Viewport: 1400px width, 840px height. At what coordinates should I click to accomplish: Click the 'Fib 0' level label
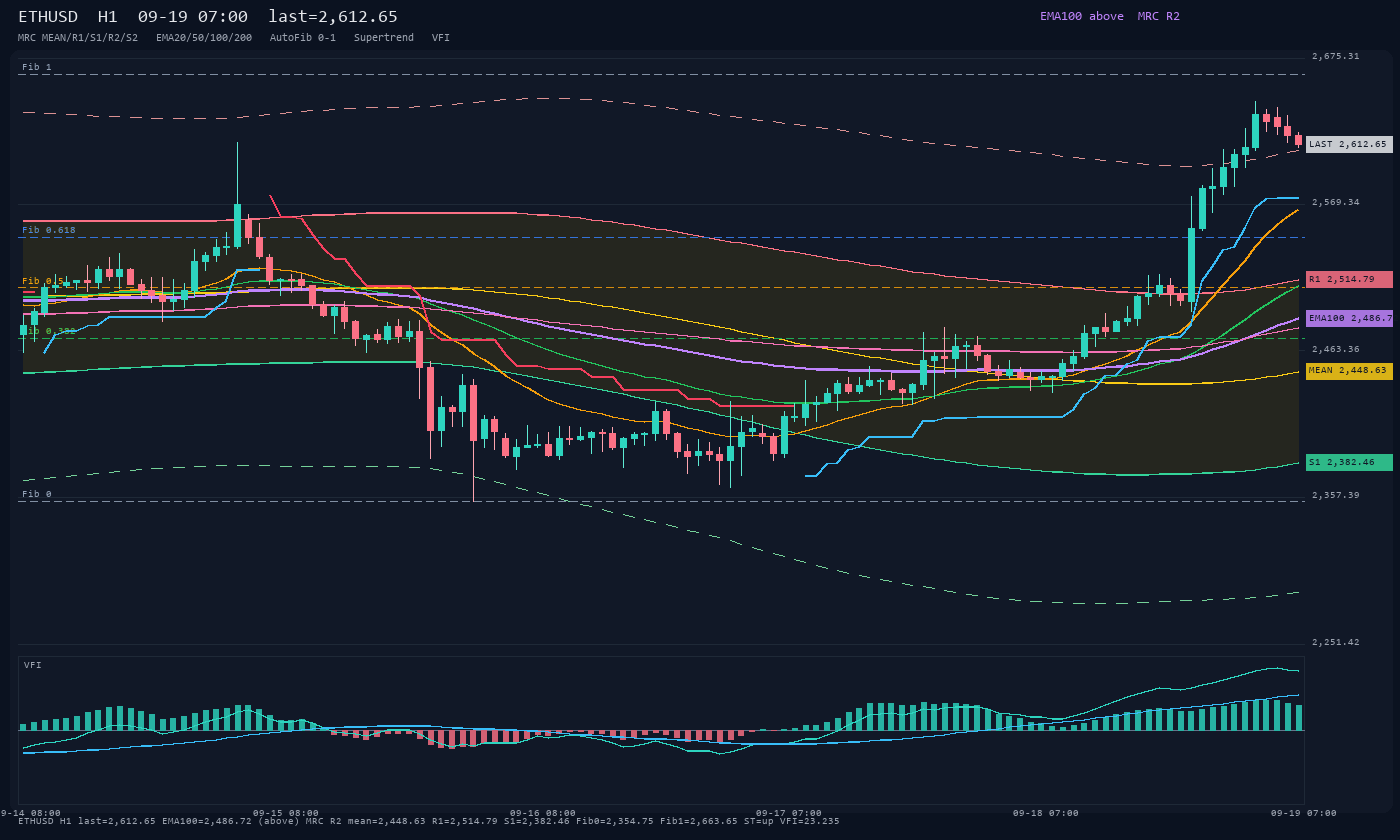pyautogui.click(x=37, y=494)
